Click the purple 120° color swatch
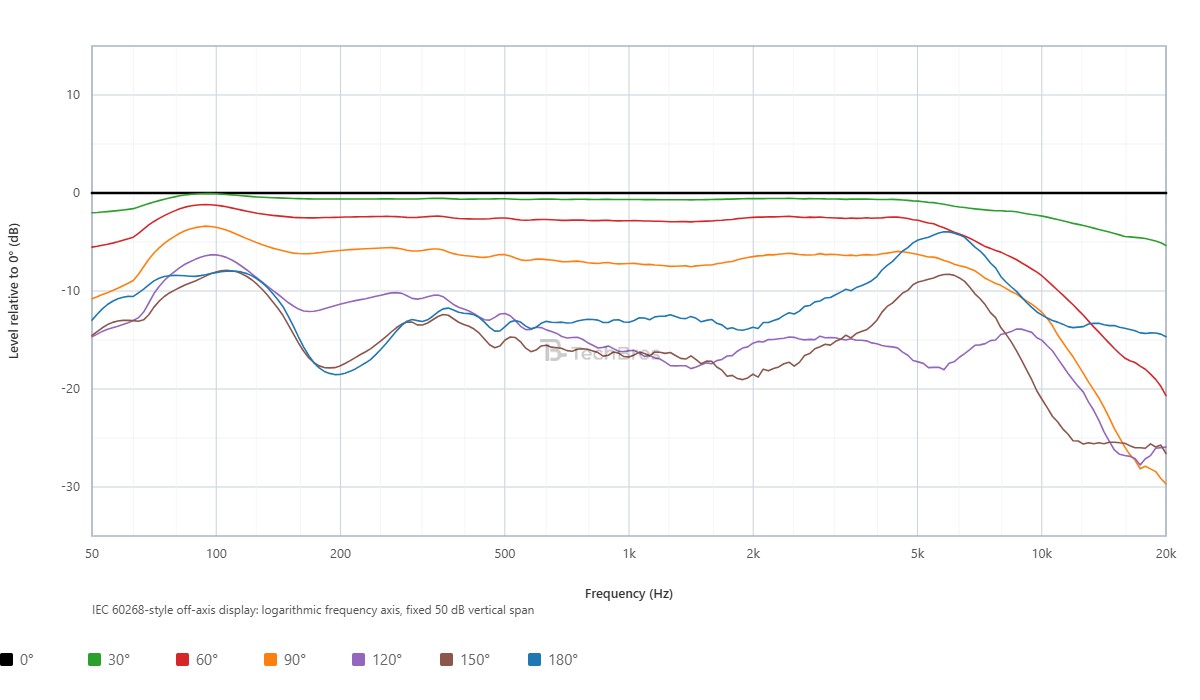Viewport: 1200px width, 700px height. click(x=359, y=659)
